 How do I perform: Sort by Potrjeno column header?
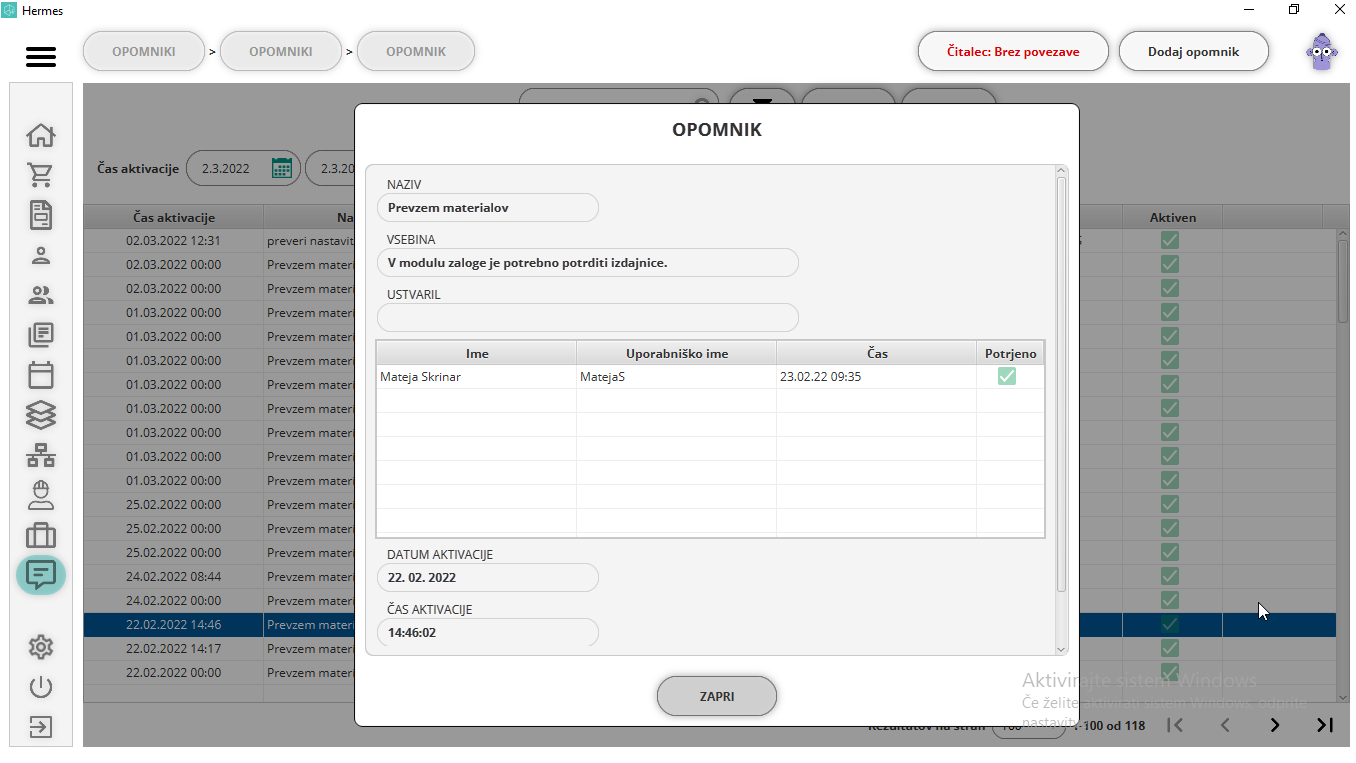pos(1011,353)
